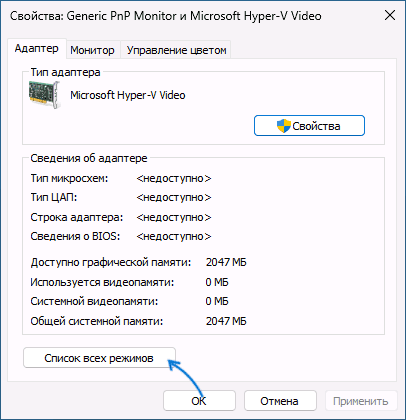Click the Строка адаптера value
The height and width of the screenshot is (420, 406).
pos(174,217)
